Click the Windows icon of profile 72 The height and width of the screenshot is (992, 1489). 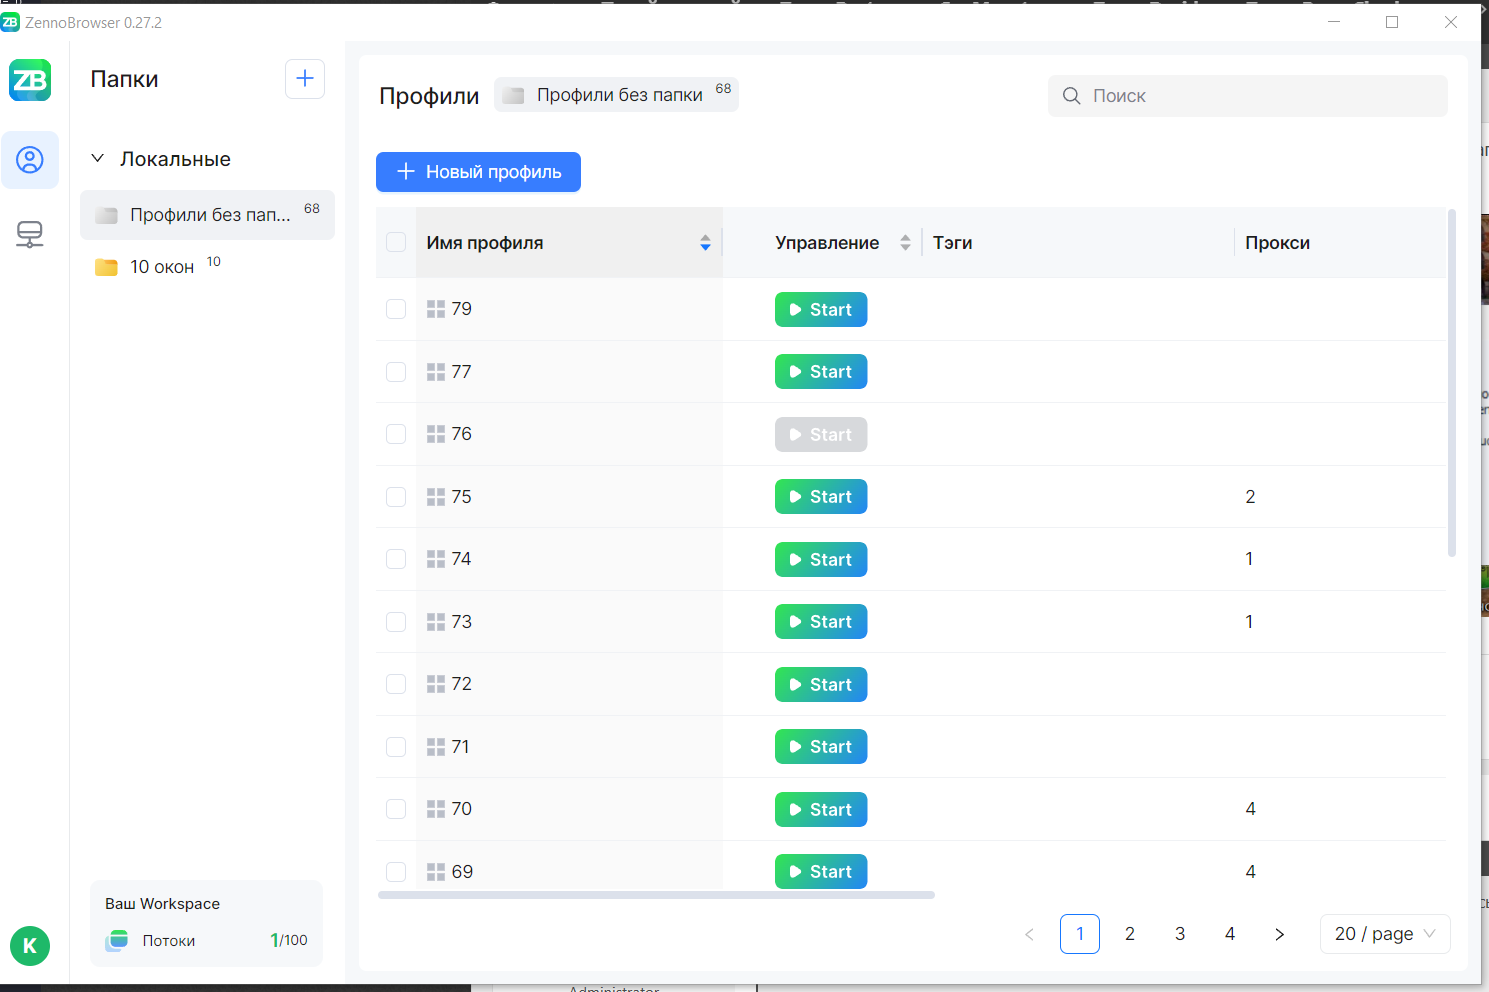436,684
